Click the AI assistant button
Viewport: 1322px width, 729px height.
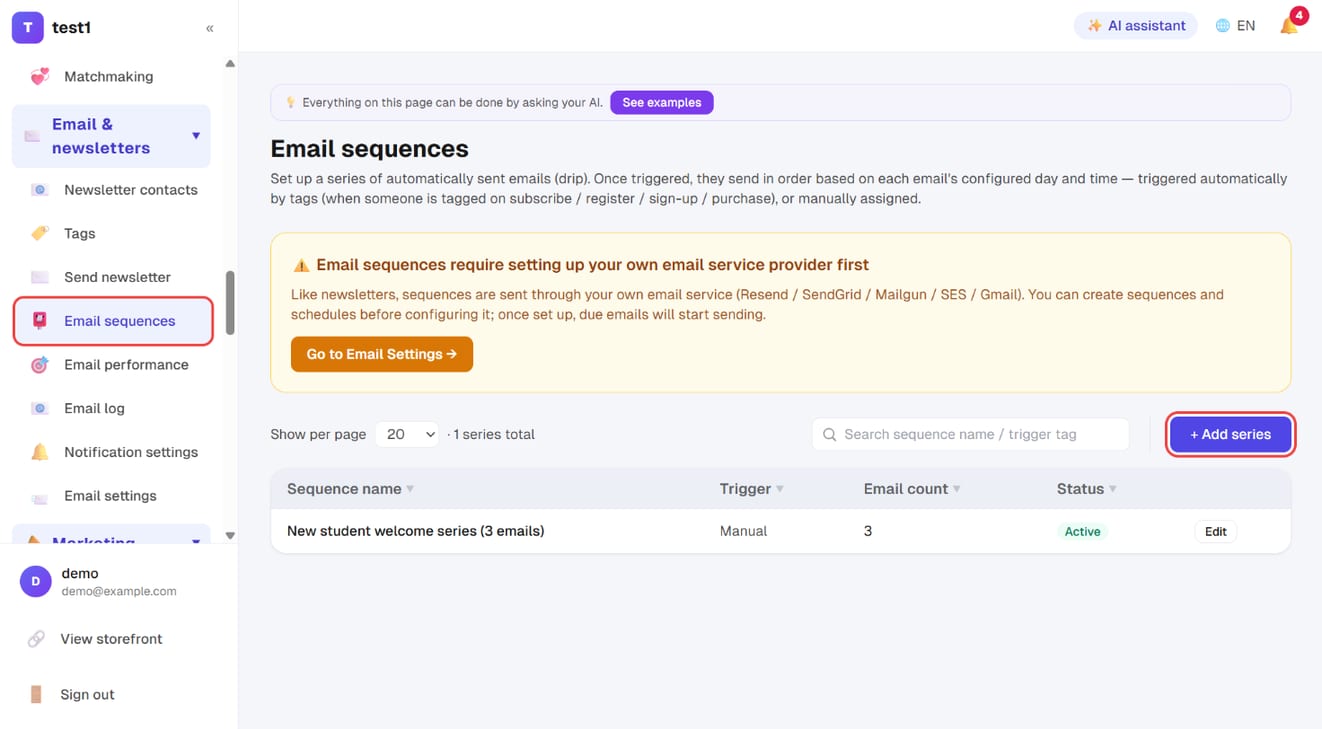pyautogui.click(x=1136, y=26)
